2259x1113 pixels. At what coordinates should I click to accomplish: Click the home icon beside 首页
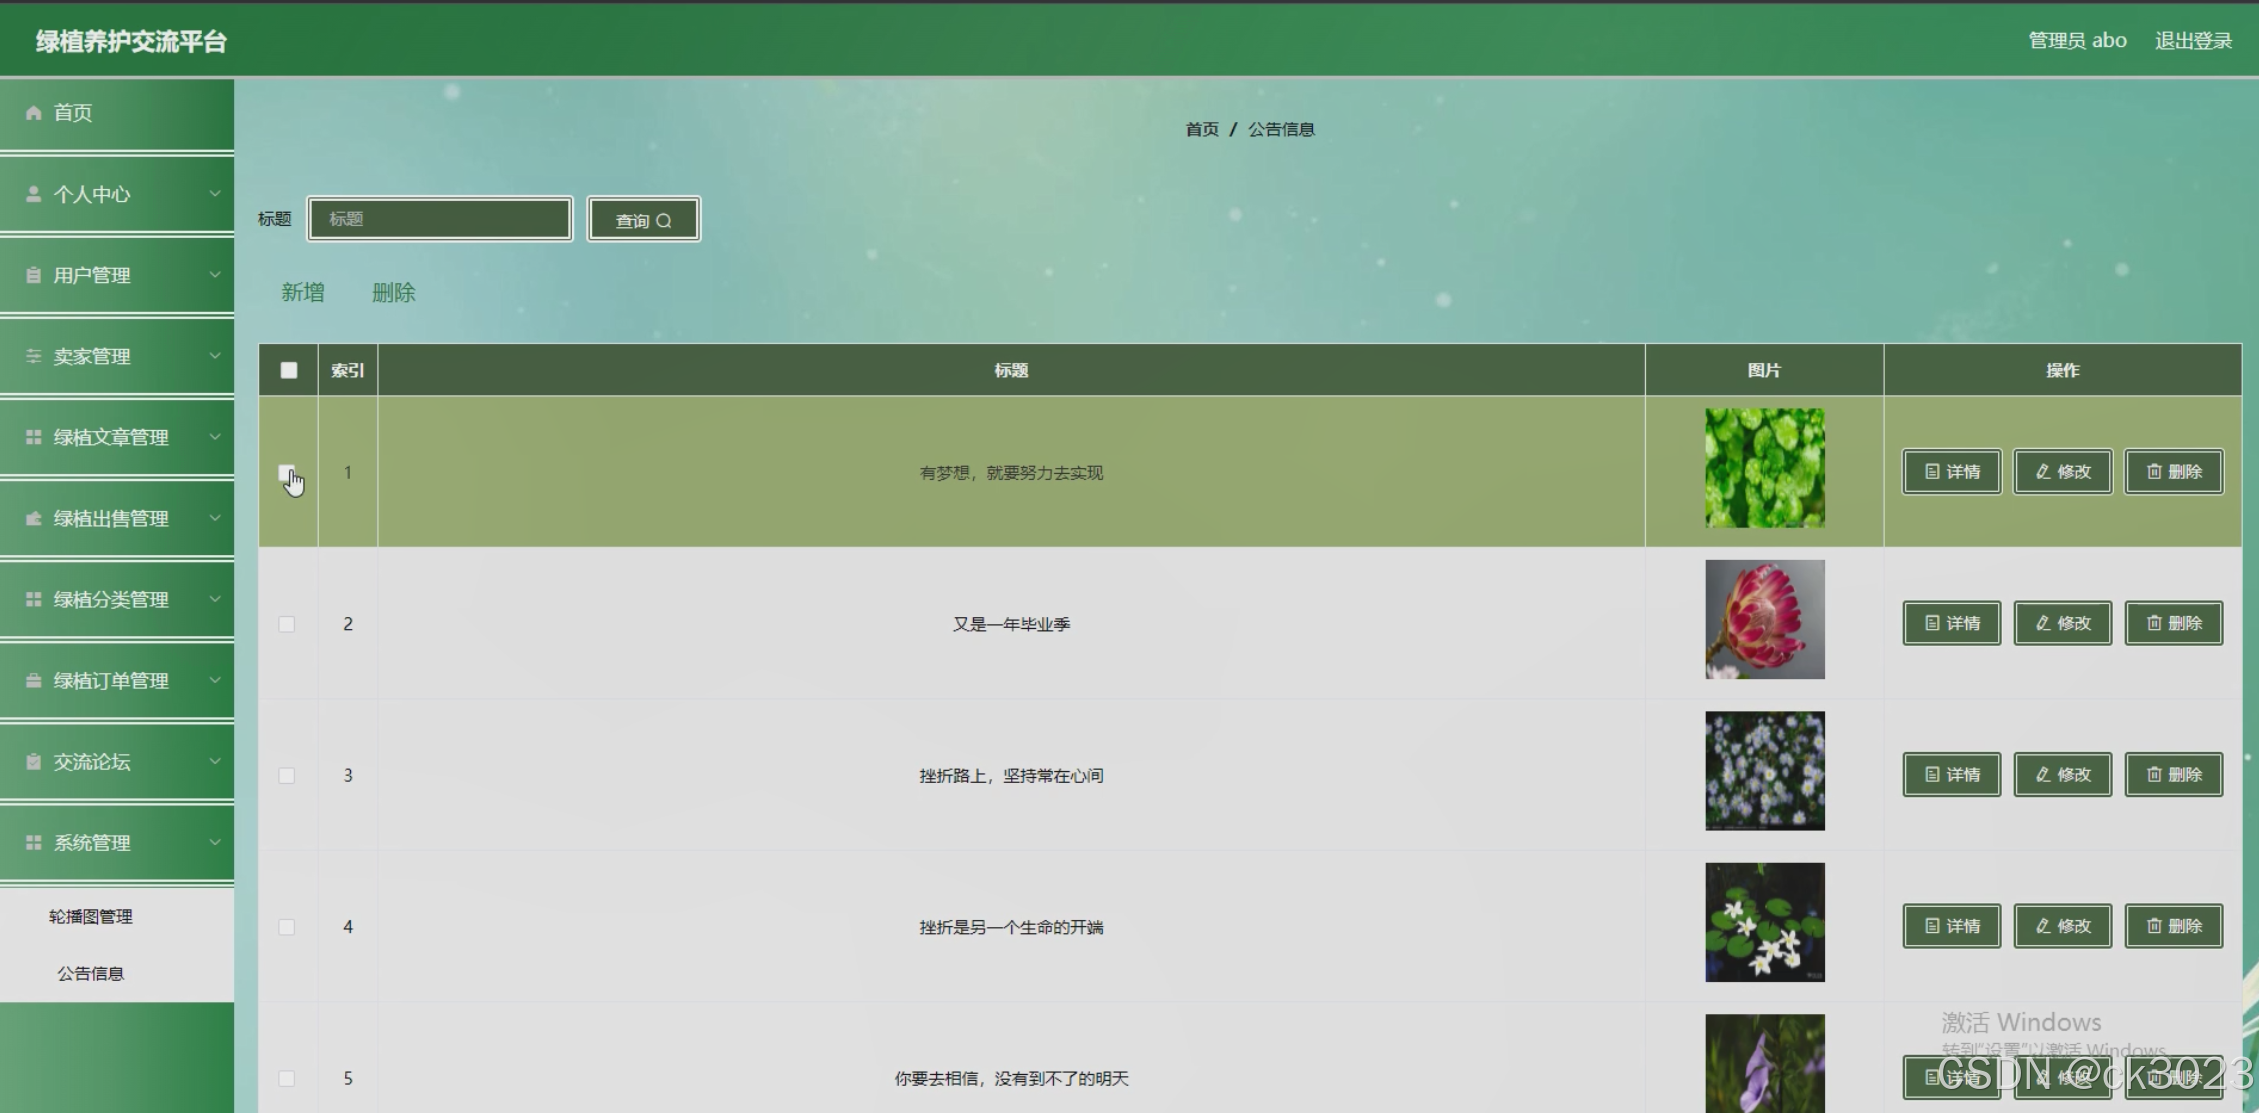(34, 113)
